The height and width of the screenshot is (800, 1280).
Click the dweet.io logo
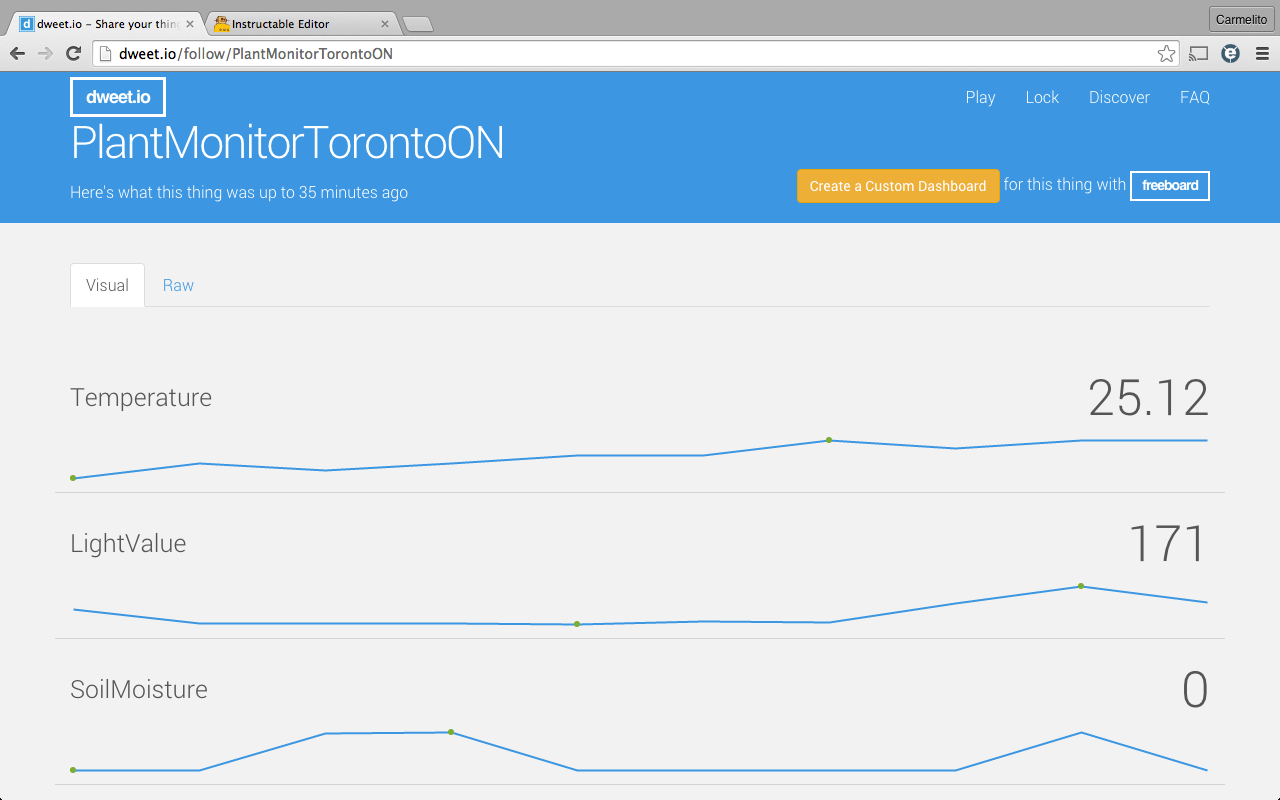(118, 97)
